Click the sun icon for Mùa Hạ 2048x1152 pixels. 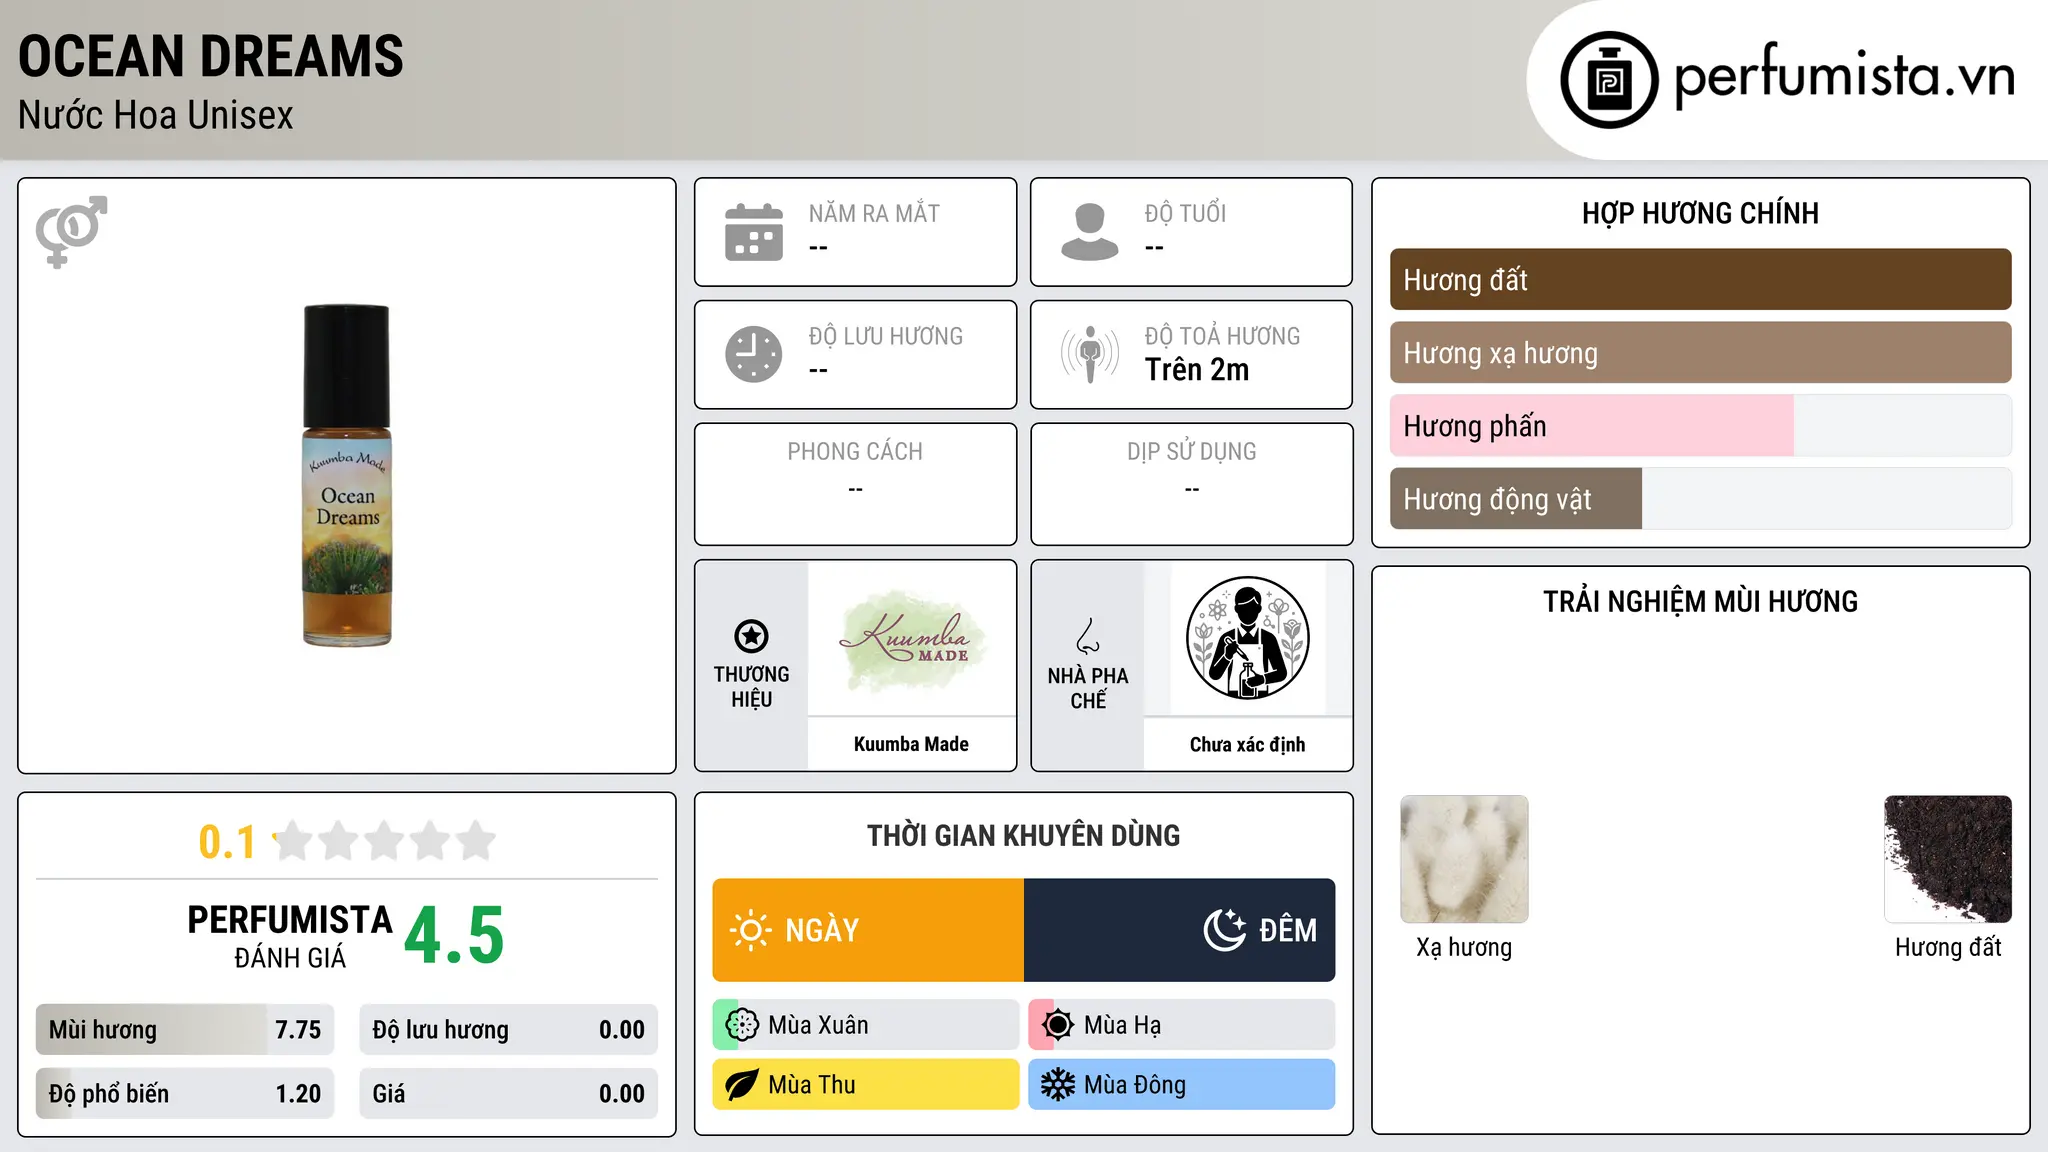[x=1058, y=1025]
